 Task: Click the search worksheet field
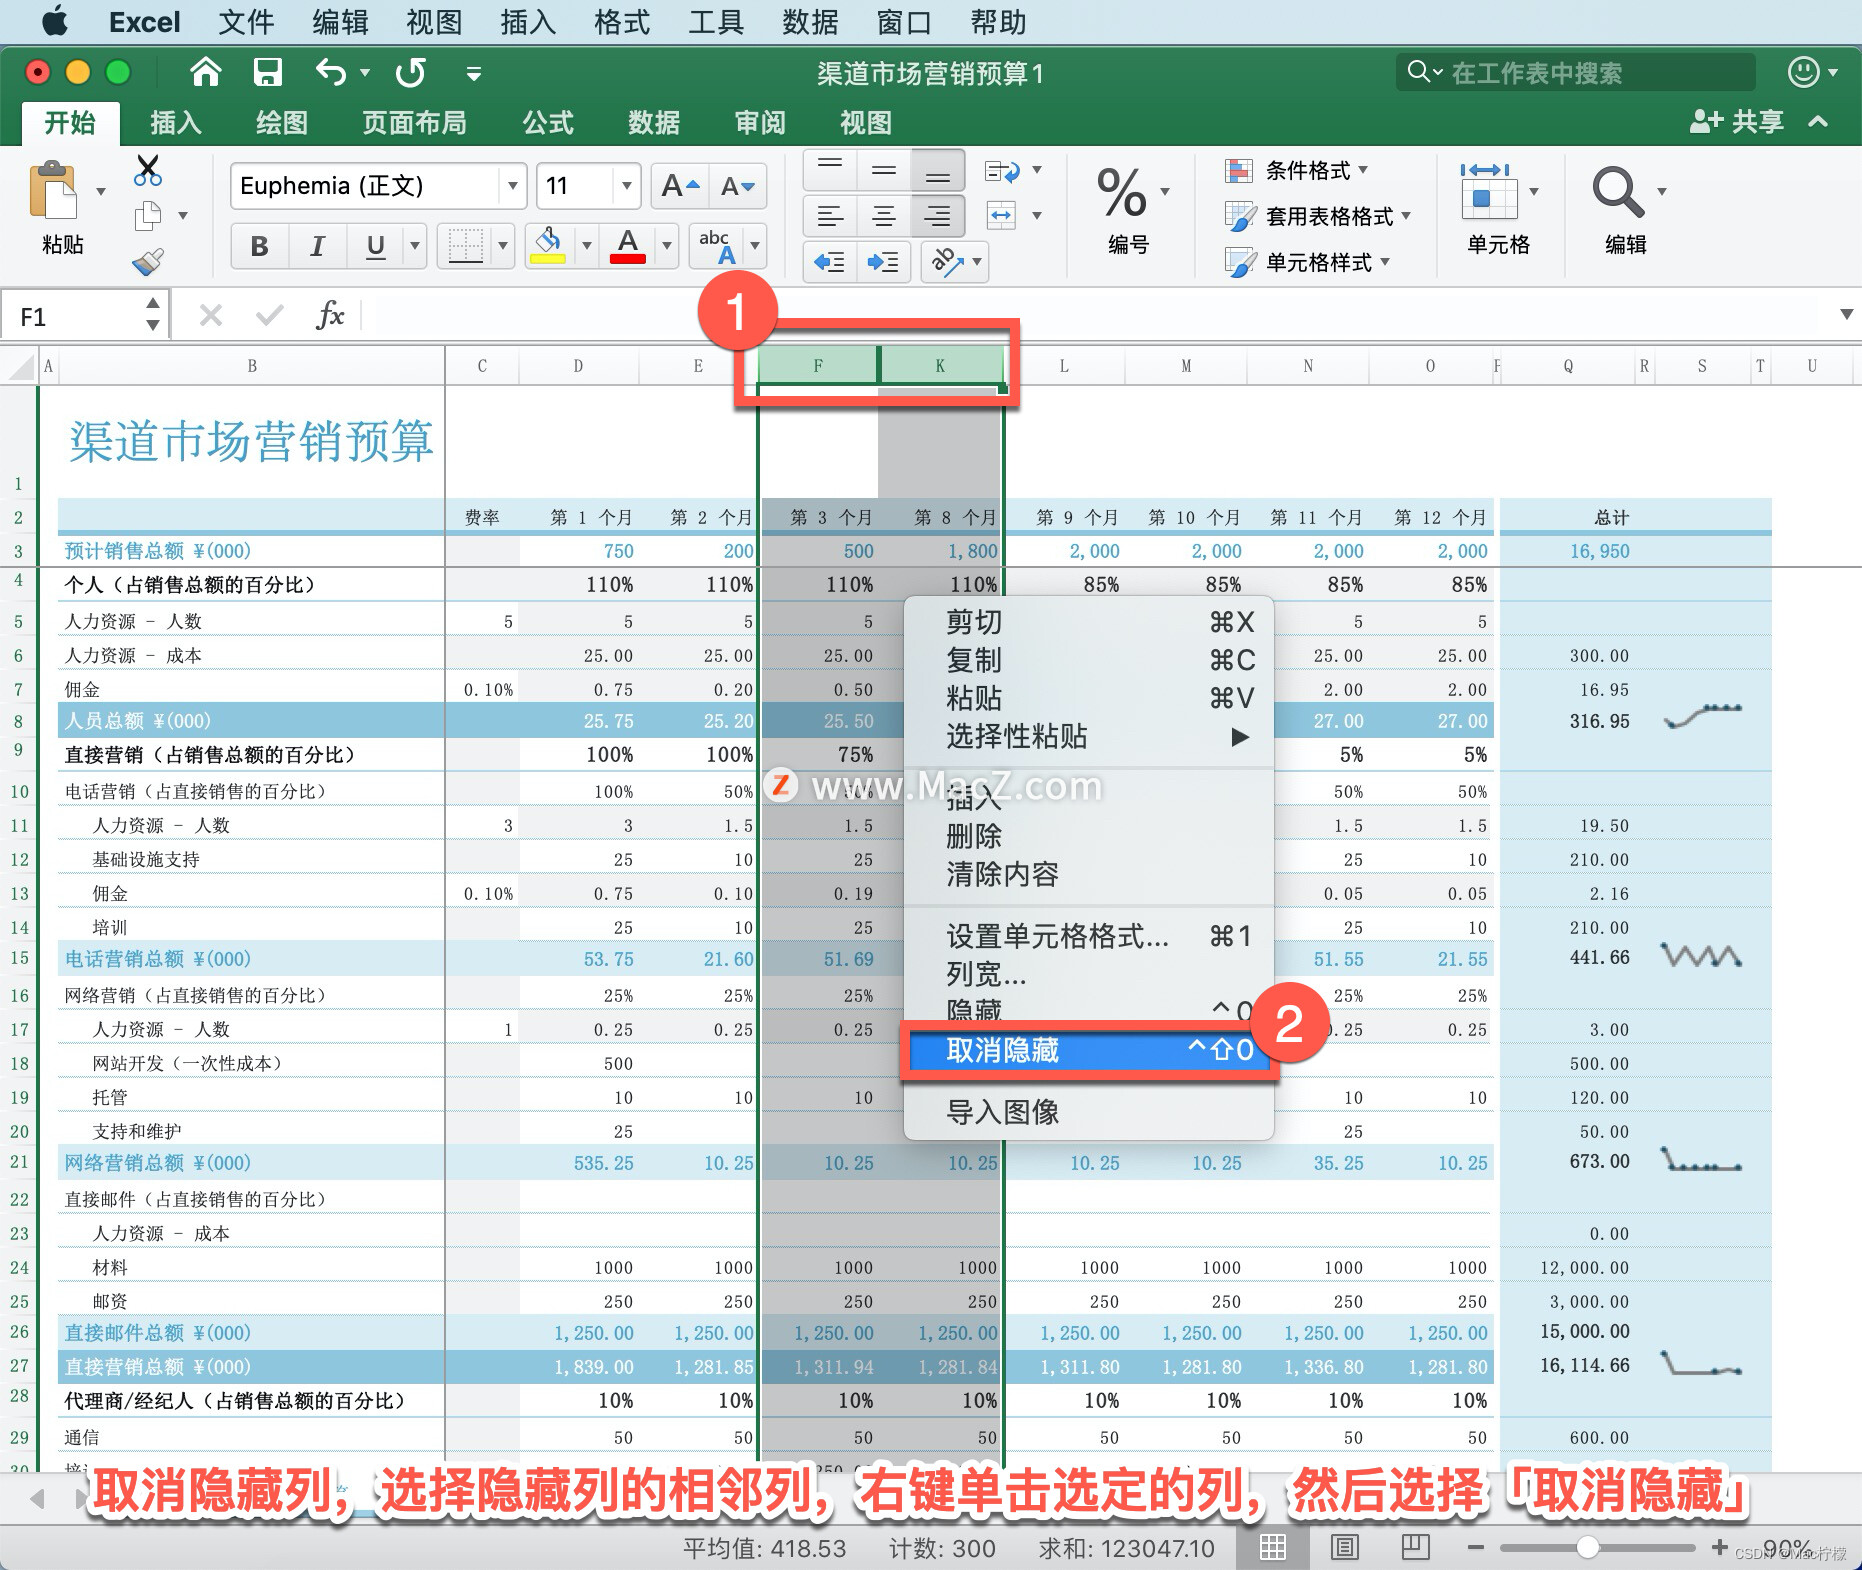(x=1576, y=72)
